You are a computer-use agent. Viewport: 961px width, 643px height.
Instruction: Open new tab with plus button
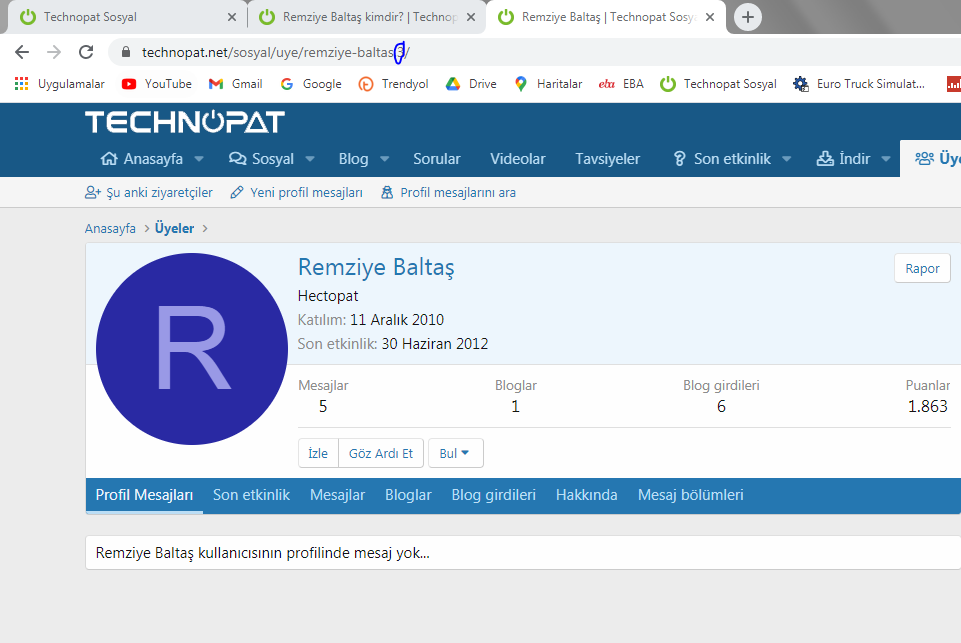(x=748, y=17)
